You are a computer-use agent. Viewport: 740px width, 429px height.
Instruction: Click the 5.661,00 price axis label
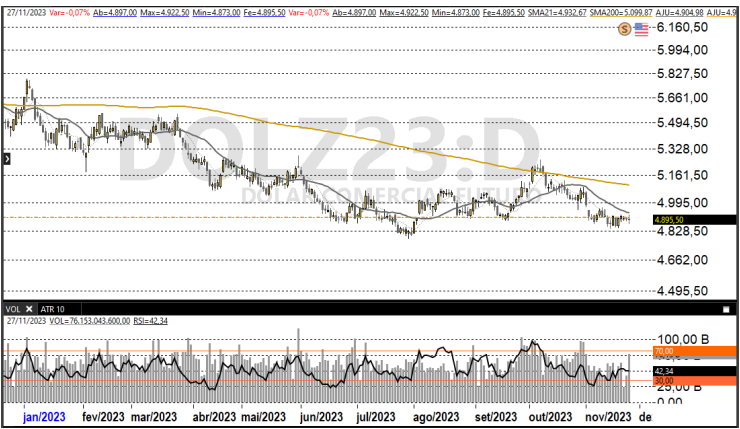click(x=682, y=98)
